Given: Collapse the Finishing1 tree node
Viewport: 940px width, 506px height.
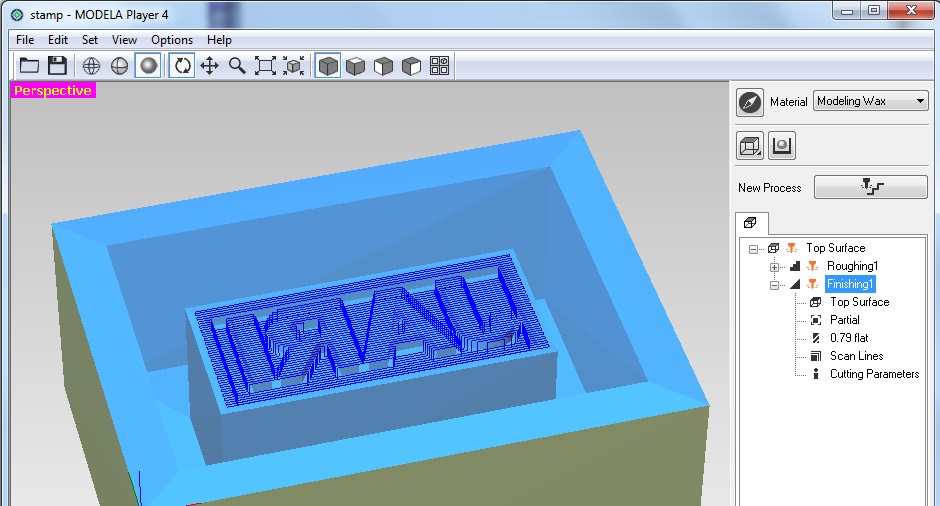Looking at the screenshot, I should pos(775,285).
